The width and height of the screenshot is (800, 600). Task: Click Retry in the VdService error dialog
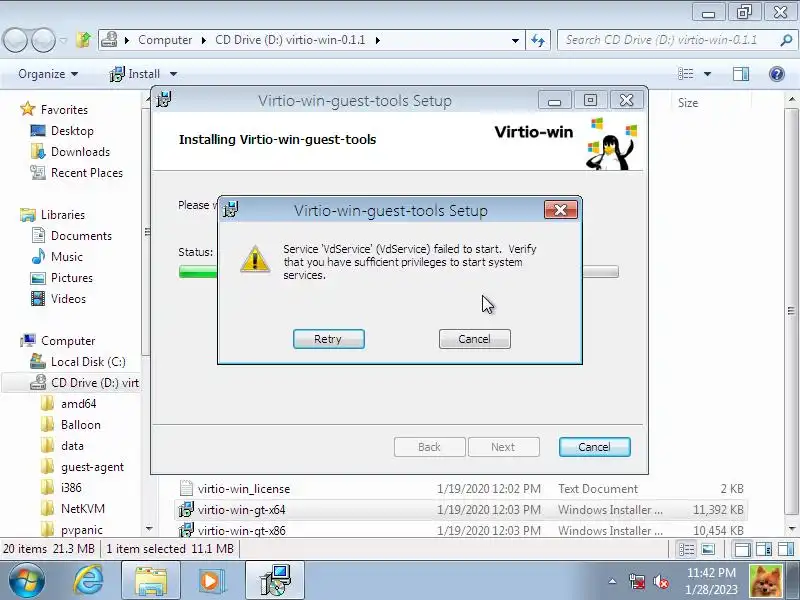click(329, 339)
